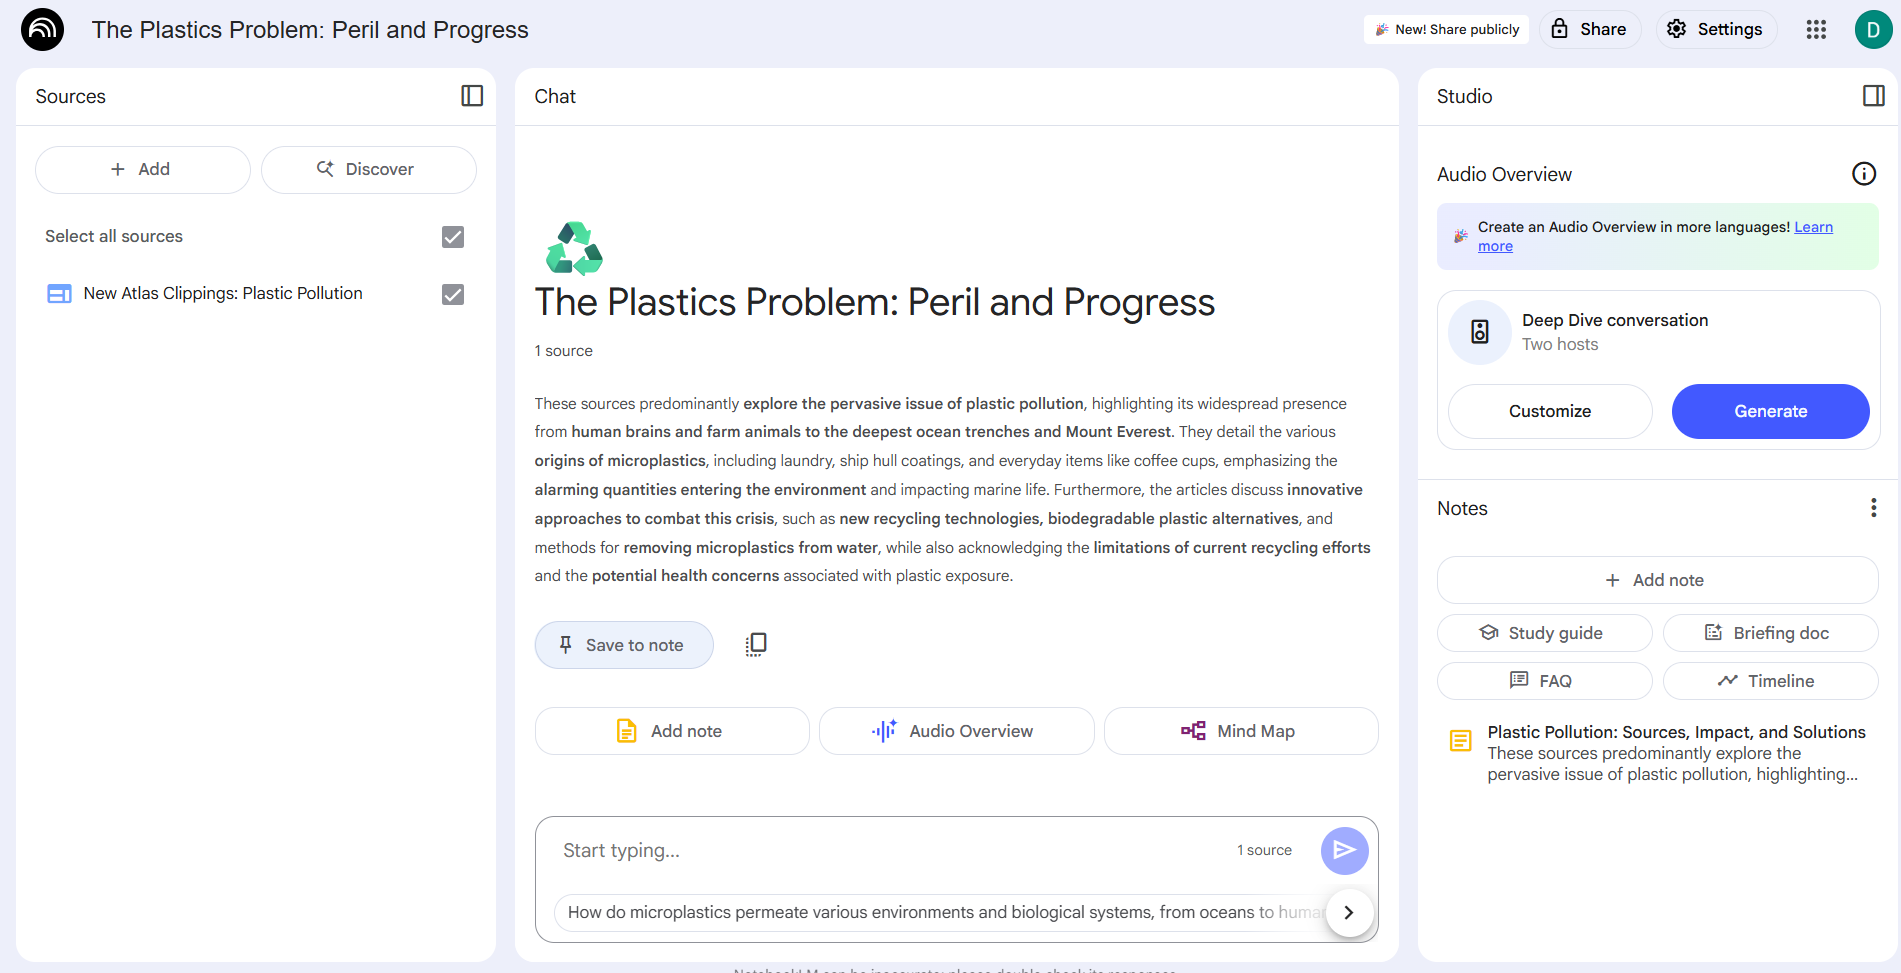The width and height of the screenshot is (1901, 973).
Task: Collapse the Studio panel
Action: [1873, 96]
